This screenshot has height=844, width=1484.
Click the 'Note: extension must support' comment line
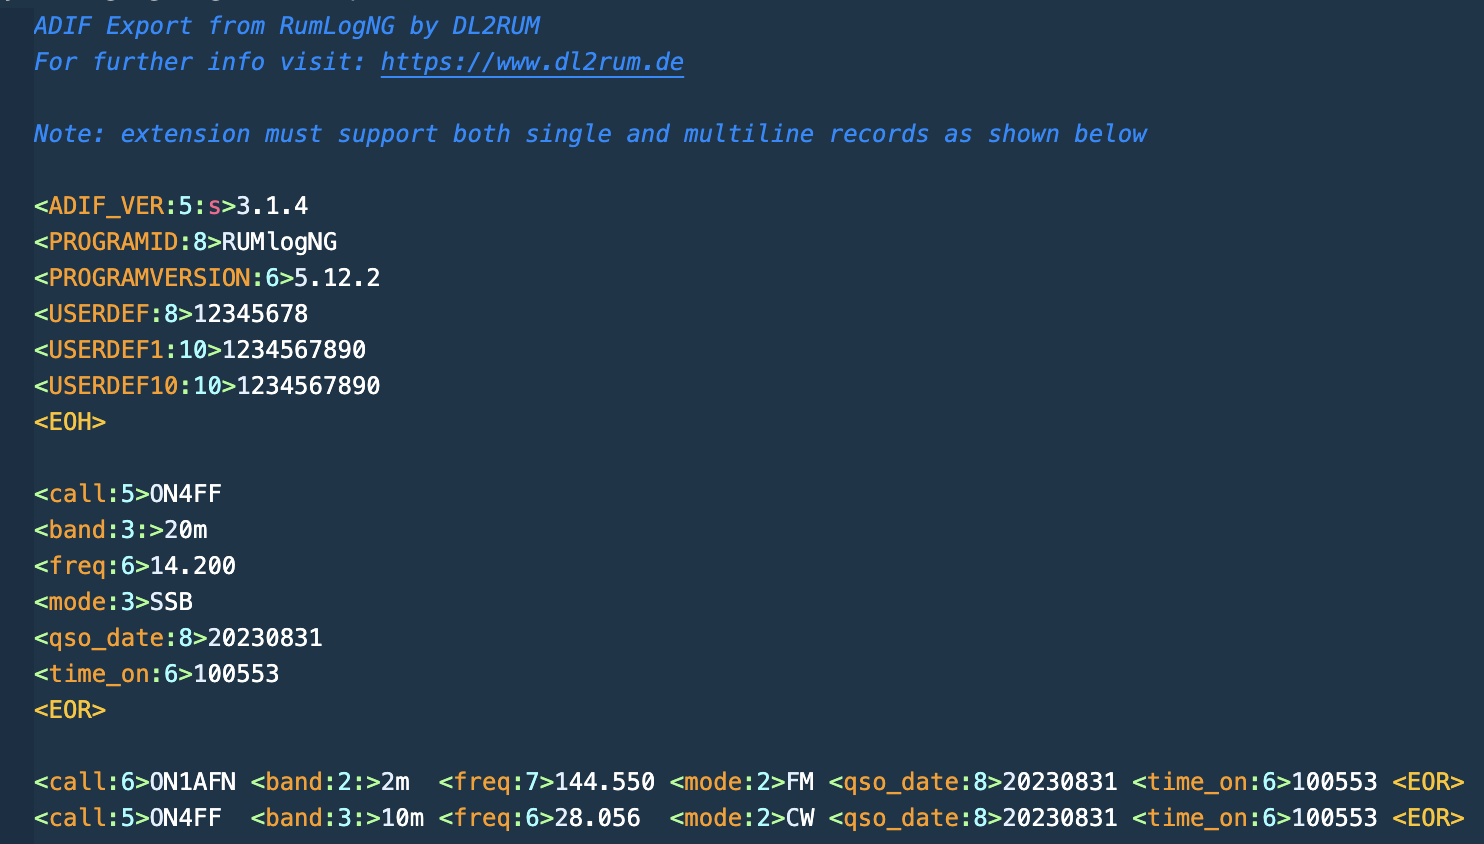pos(590,134)
